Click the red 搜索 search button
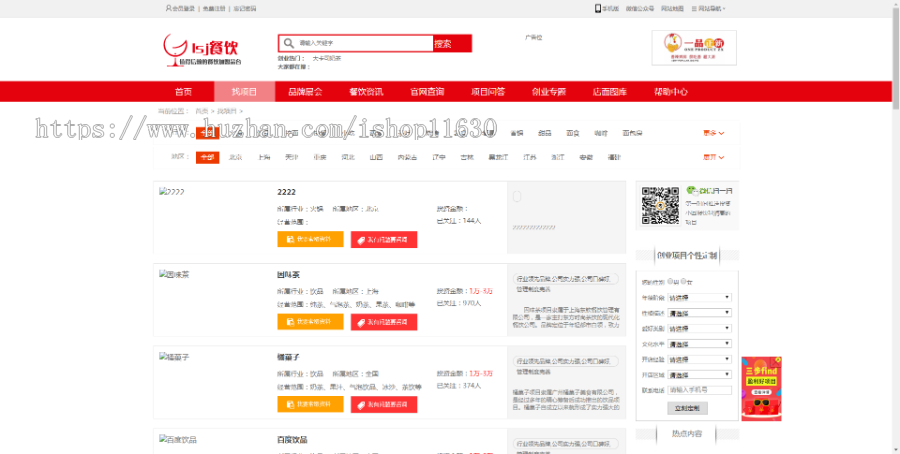The width and height of the screenshot is (900, 454). point(443,44)
